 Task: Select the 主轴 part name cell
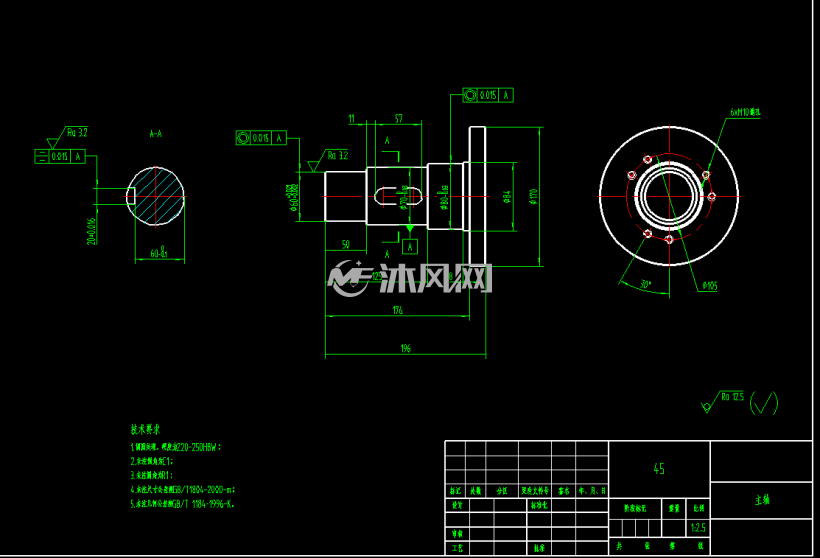[761, 500]
